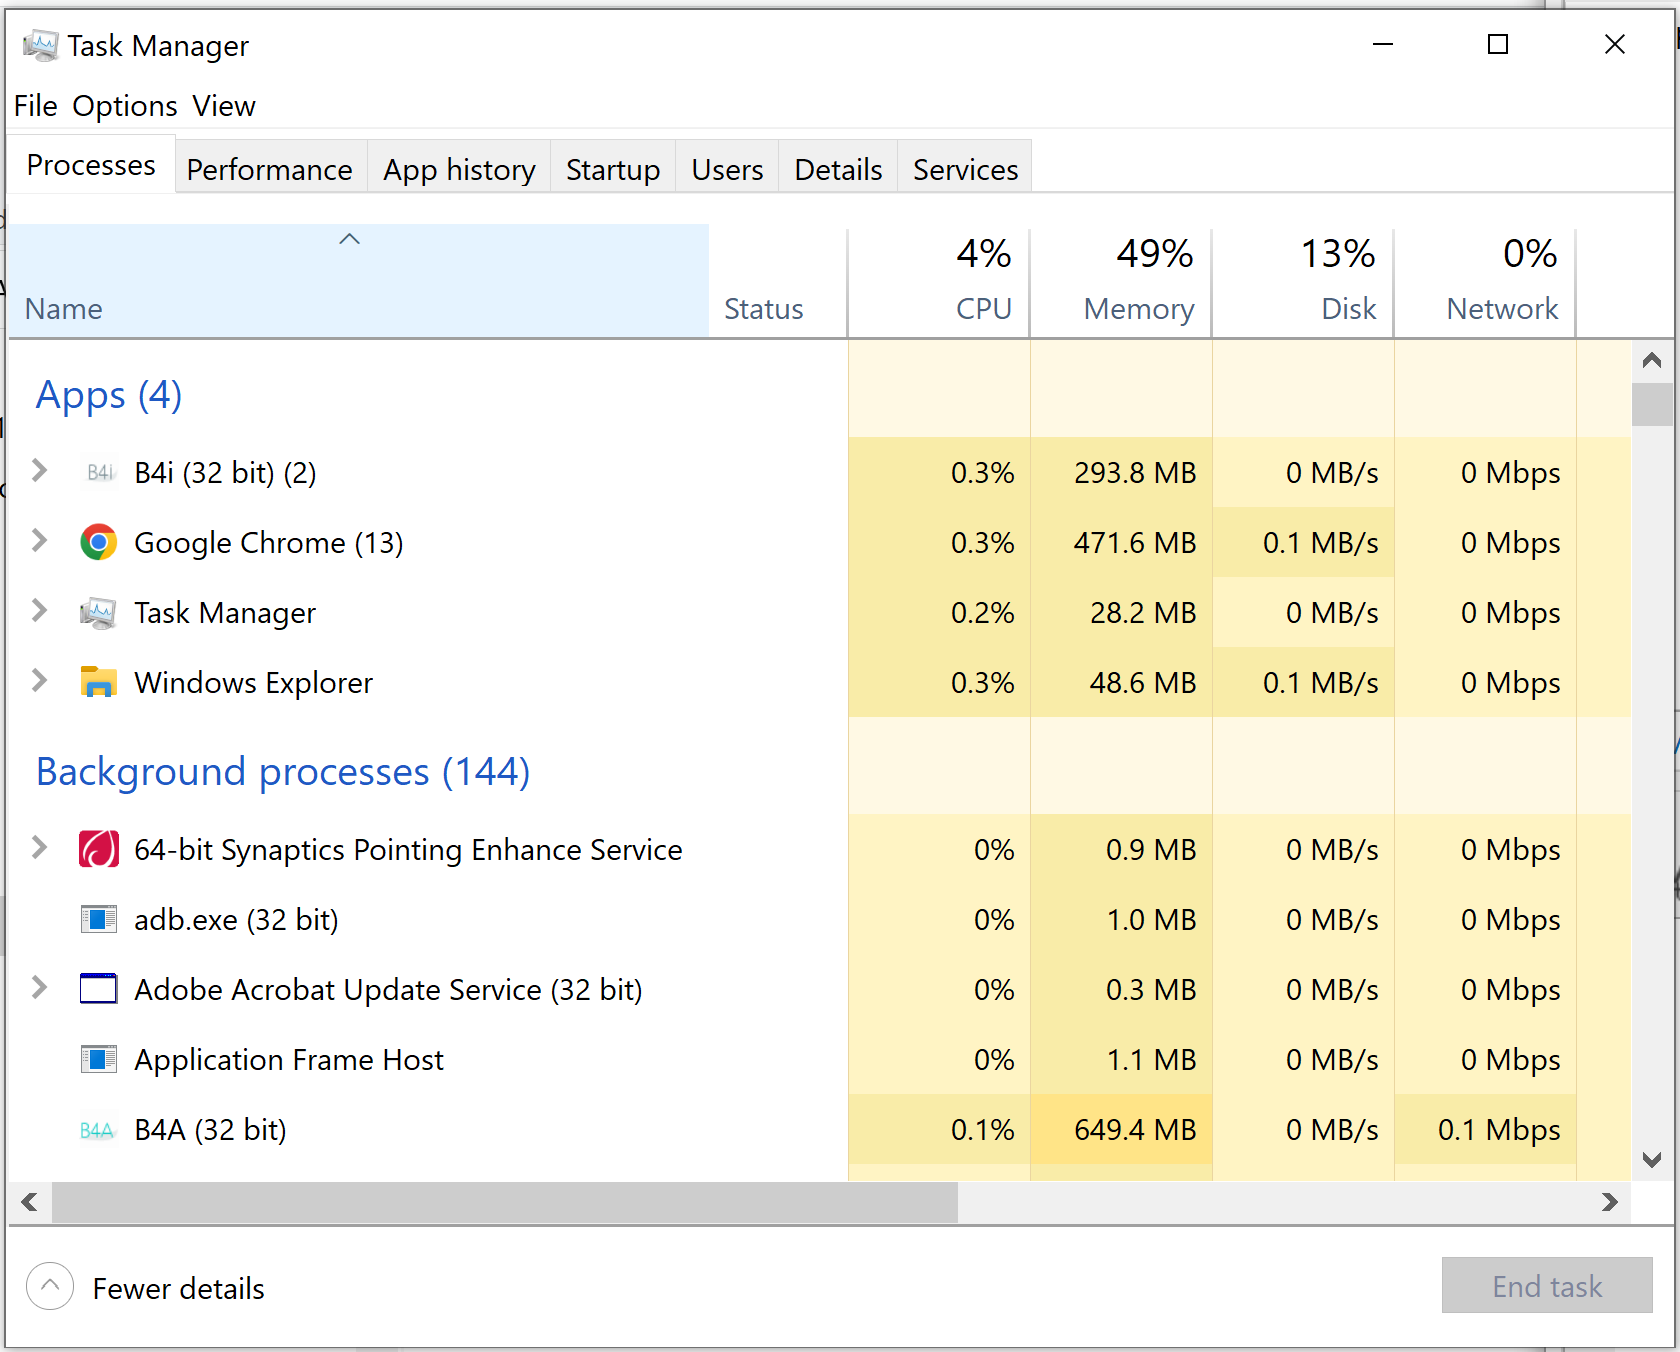The height and width of the screenshot is (1352, 1680).
Task: Click the Task Manager icon in the list
Action: pyautogui.click(x=98, y=612)
